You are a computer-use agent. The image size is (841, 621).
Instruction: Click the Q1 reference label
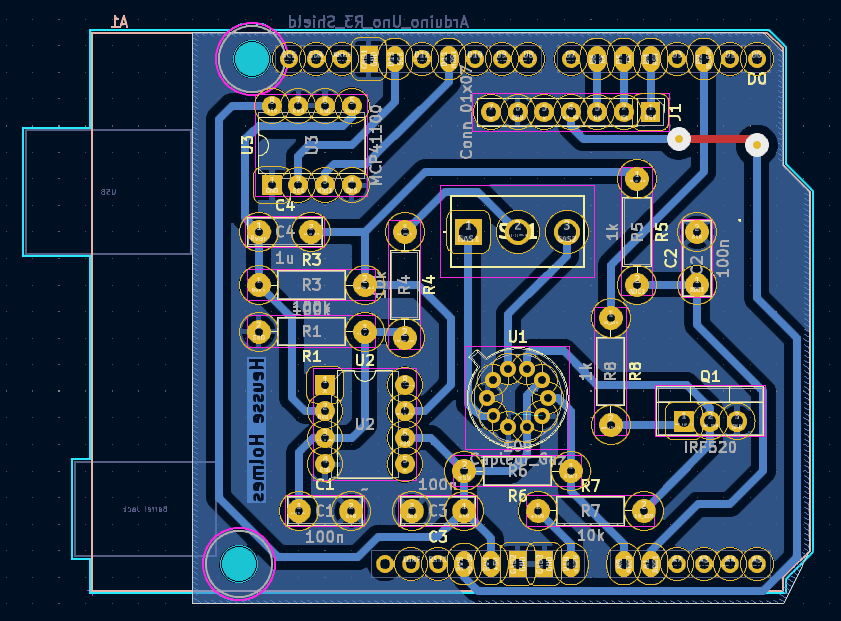click(x=710, y=376)
